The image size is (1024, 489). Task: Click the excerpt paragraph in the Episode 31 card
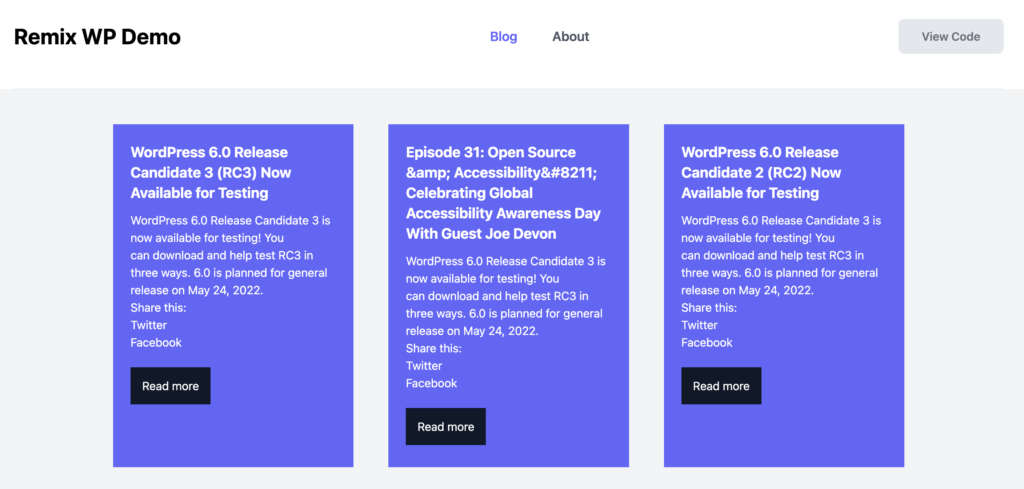click(x=506, y=296)
